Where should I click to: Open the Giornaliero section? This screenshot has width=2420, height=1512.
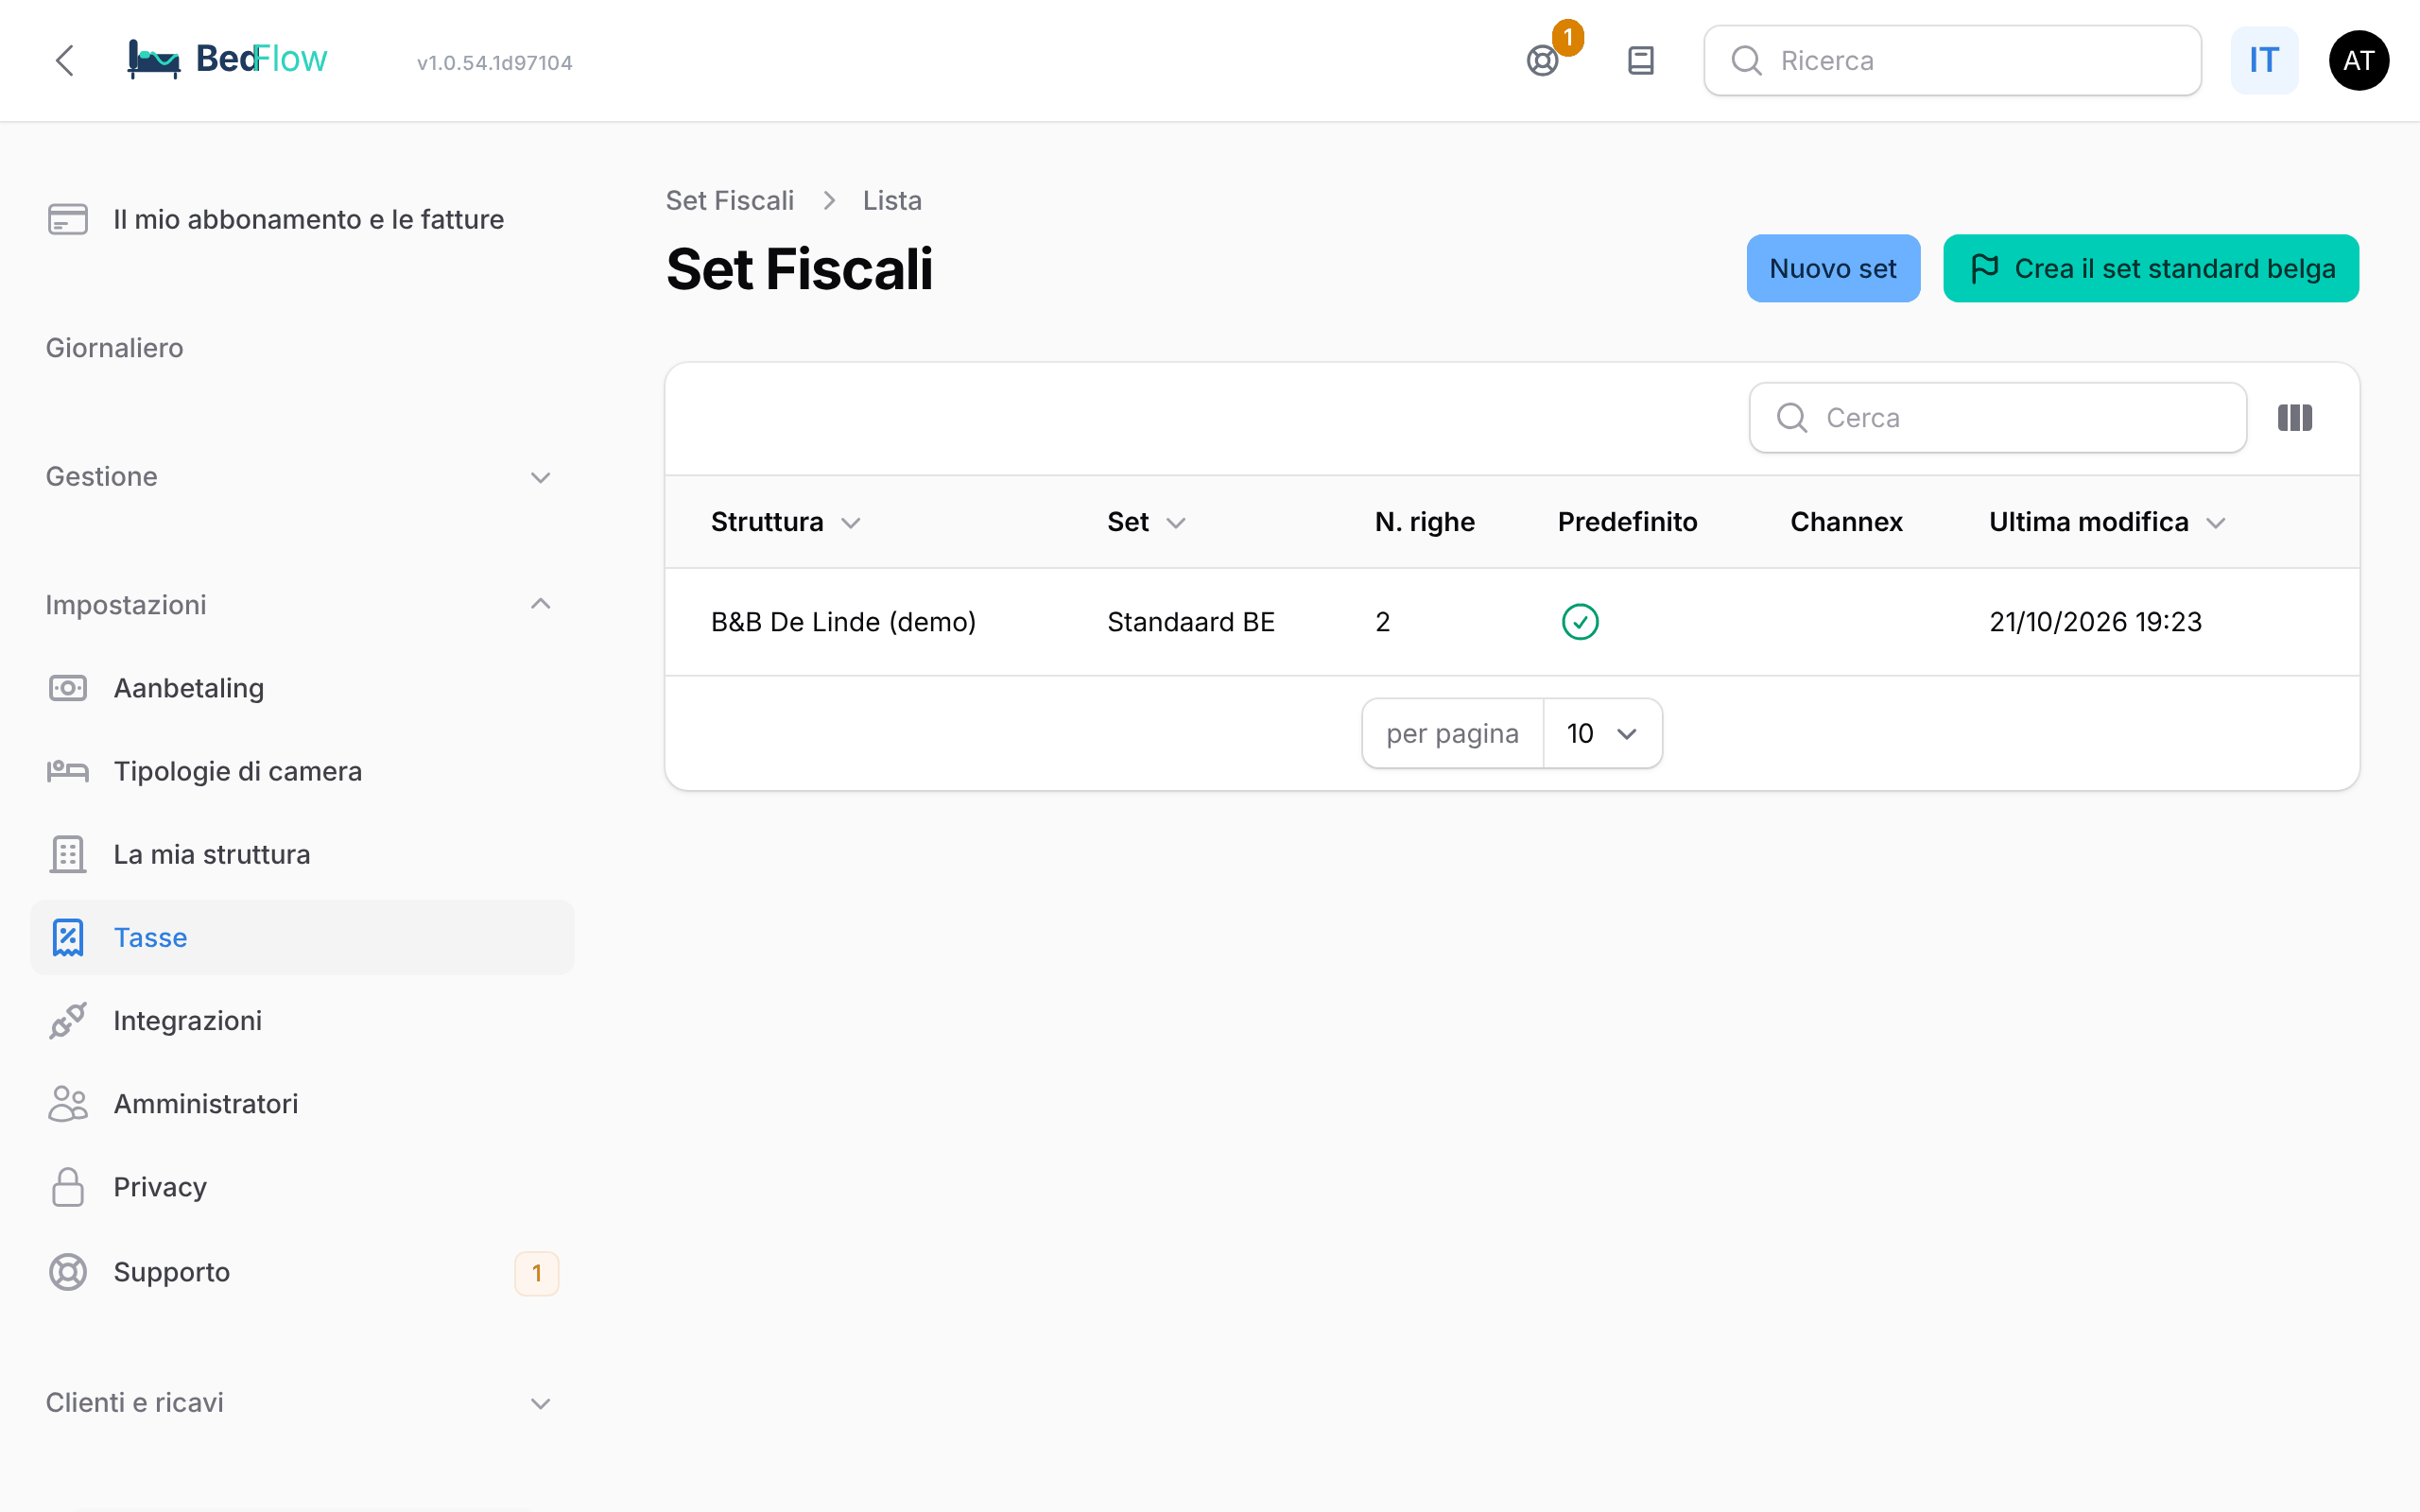(x=115, y=348)
